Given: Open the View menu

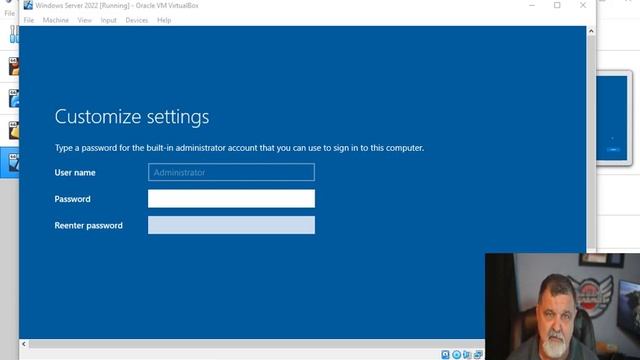Looking at the screenshot, I should [84, 20].
